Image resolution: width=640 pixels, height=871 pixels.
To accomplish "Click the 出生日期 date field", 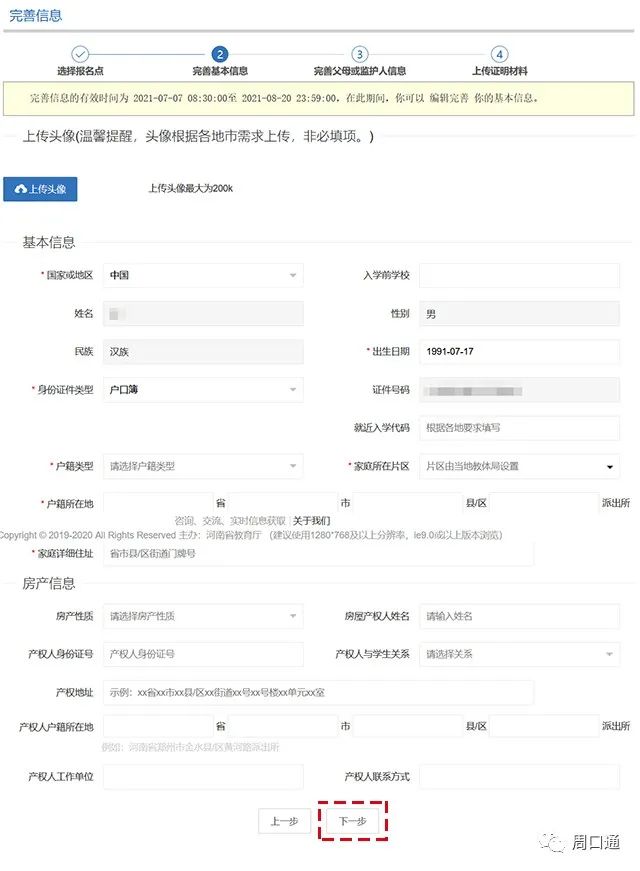I will click(x=518, y=352).
